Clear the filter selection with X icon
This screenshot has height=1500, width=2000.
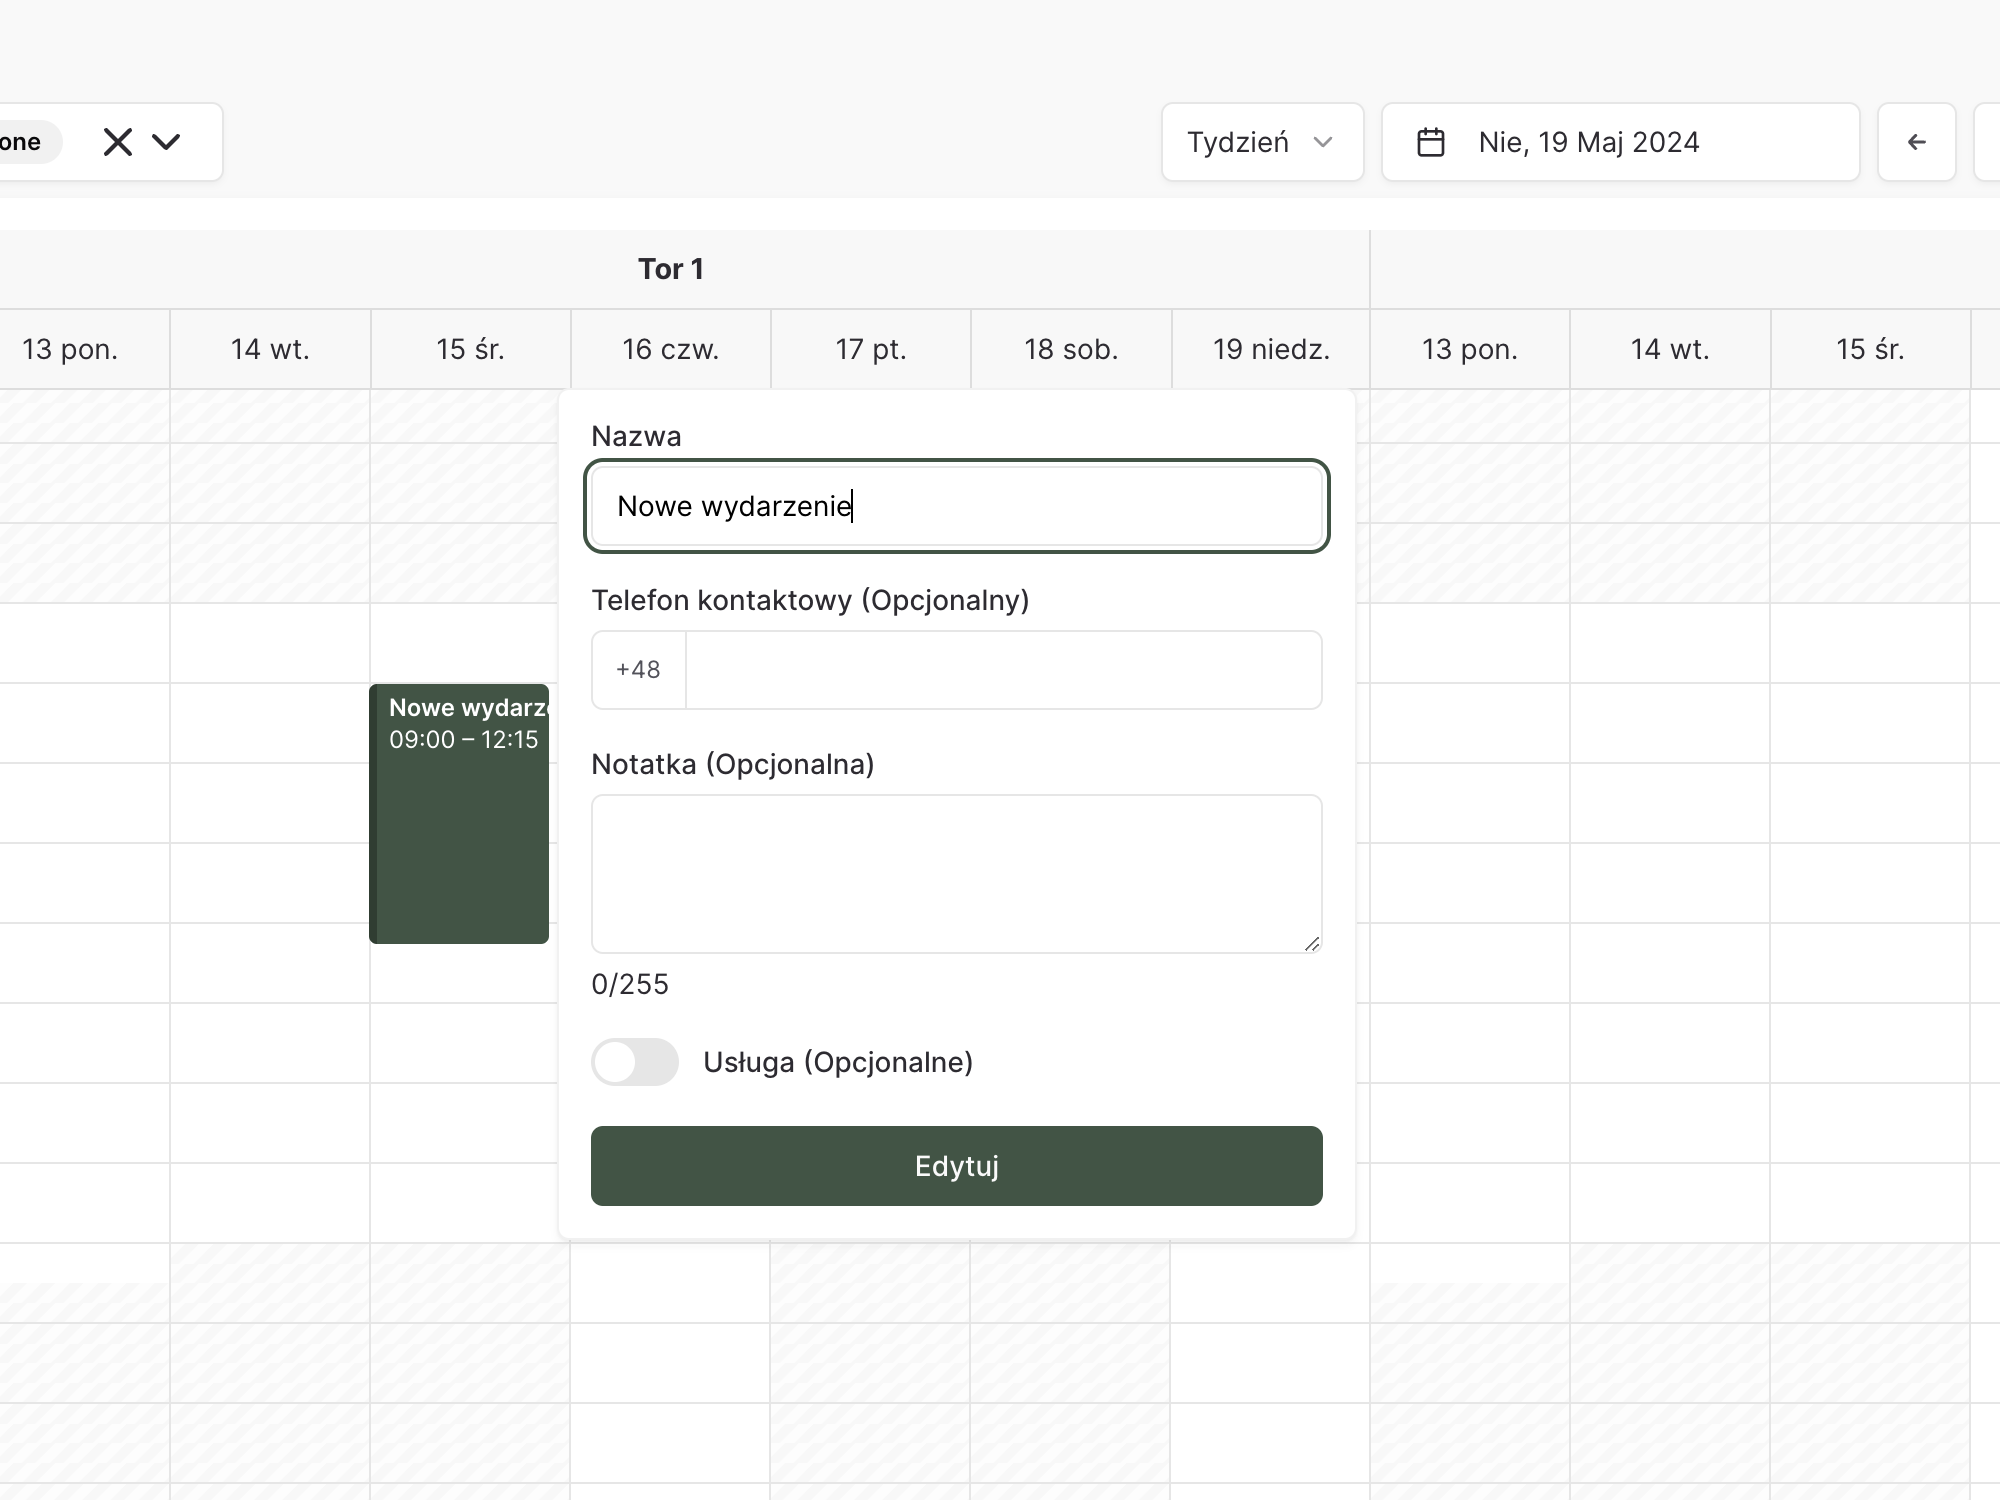[x=118, y=142]
